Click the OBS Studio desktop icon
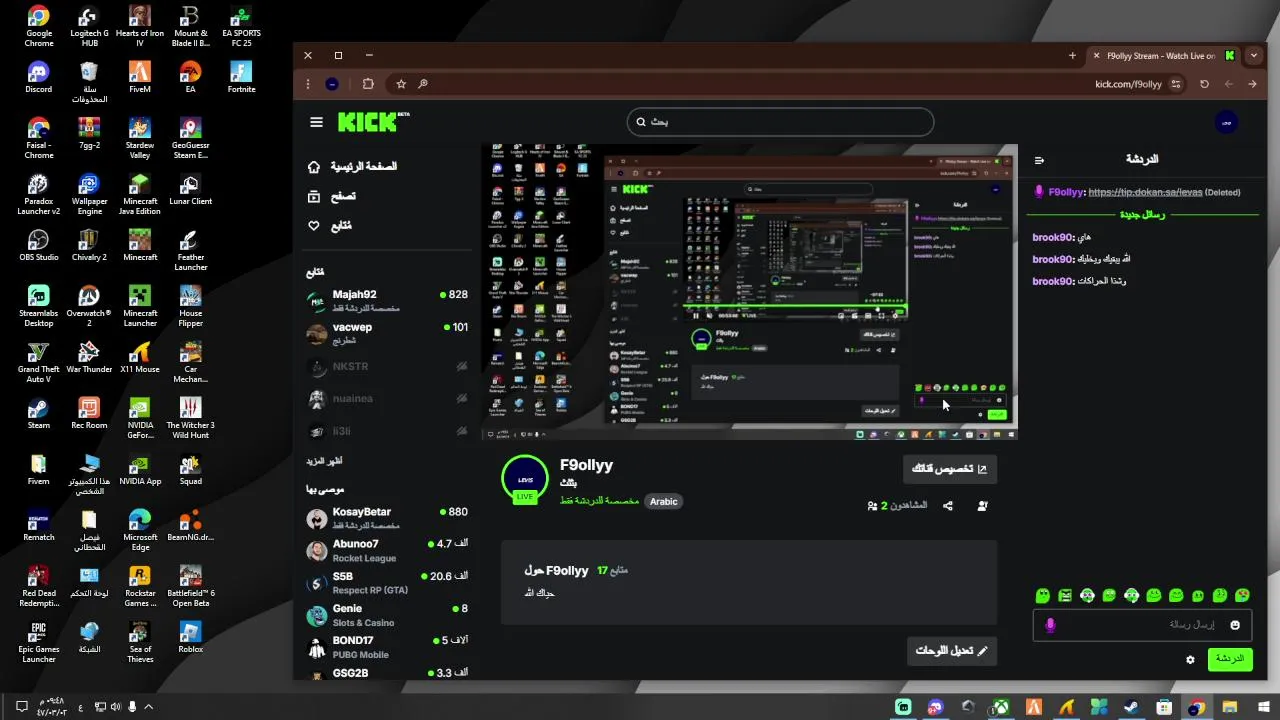Image resolution: width=1280 pixels, height=720 pixels. [38, 246]
